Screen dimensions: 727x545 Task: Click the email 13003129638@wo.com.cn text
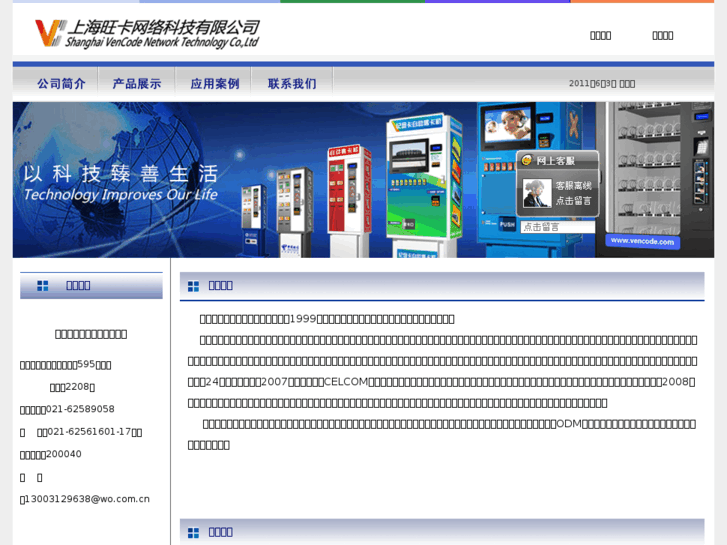point(87,499)
